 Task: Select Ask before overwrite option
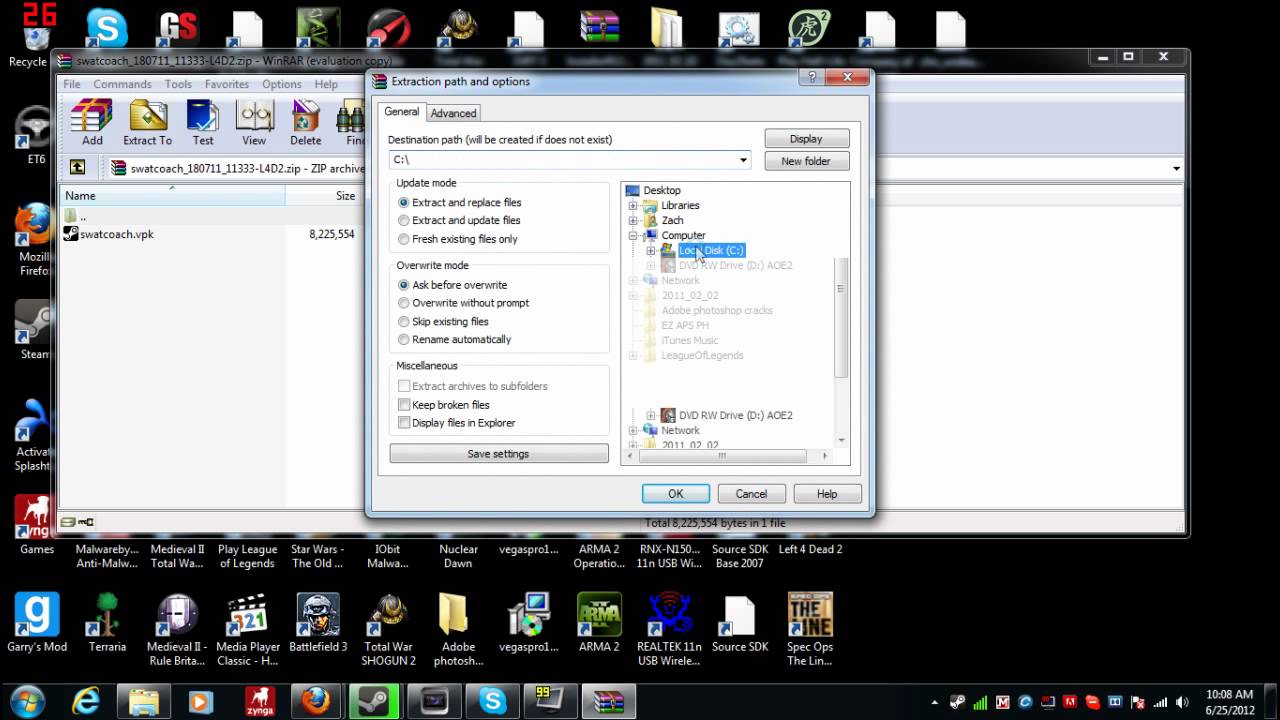pyautogui.click(x=453, y=285)
